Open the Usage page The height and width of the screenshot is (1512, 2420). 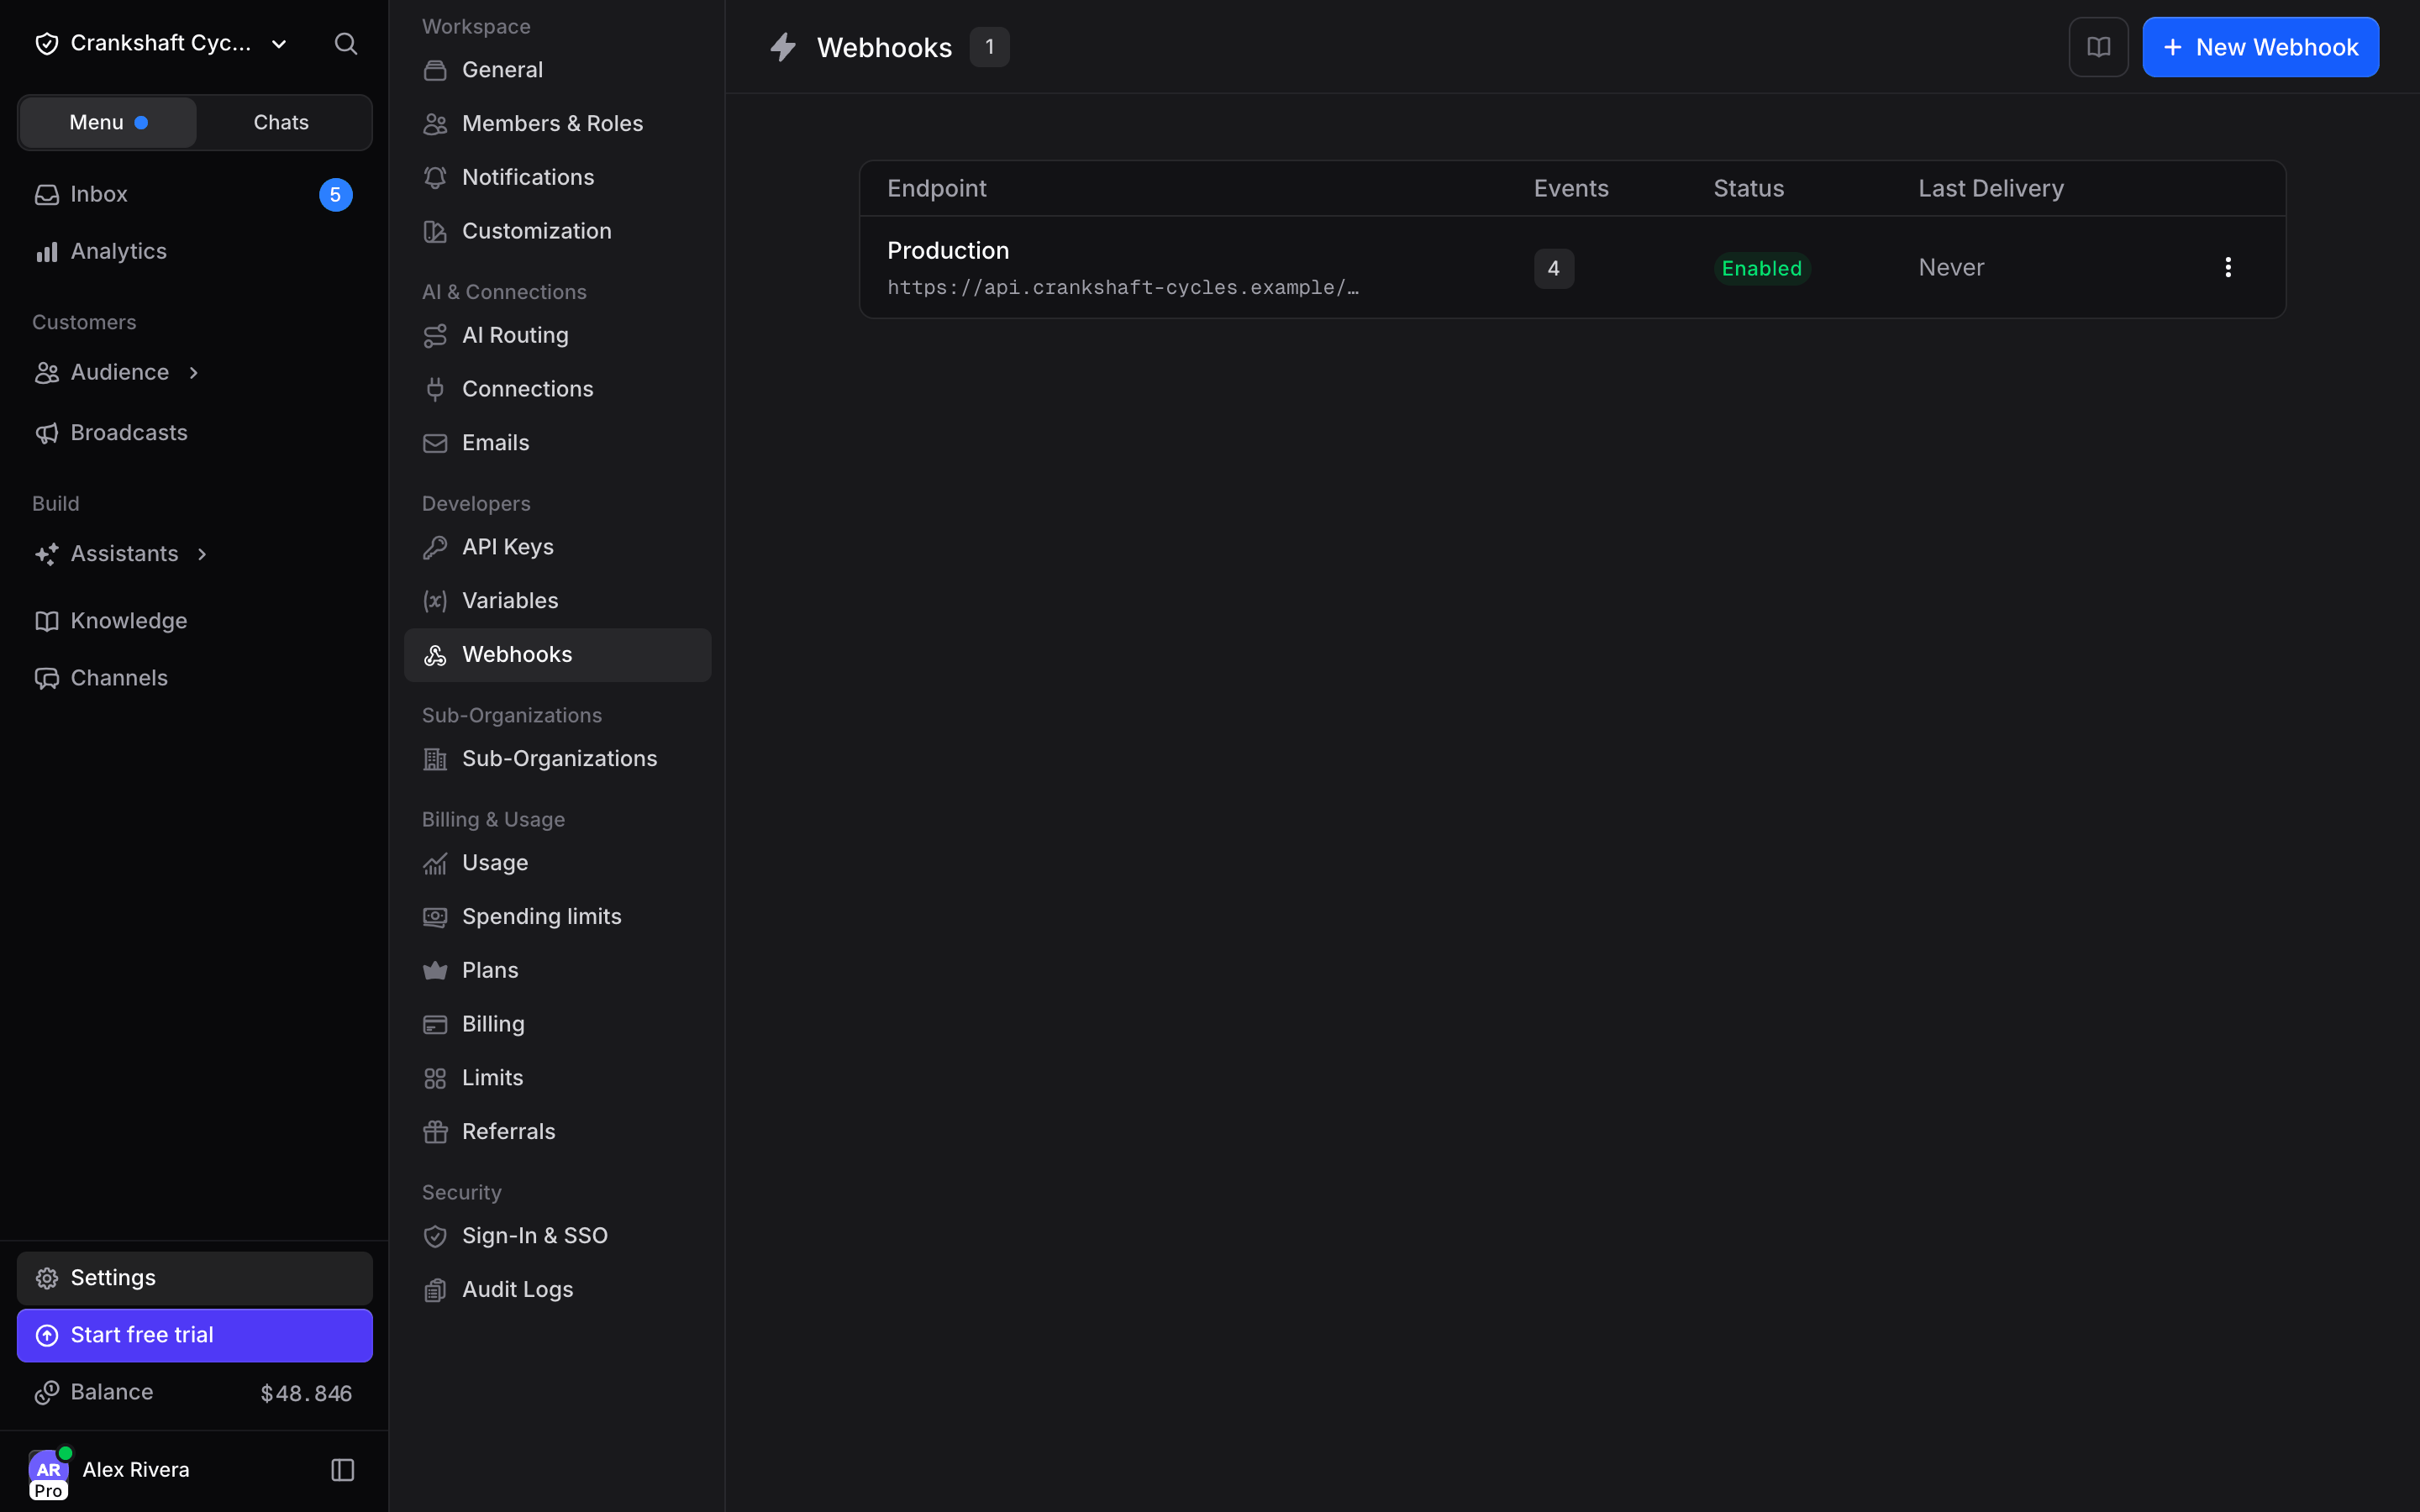click(557, 863)
